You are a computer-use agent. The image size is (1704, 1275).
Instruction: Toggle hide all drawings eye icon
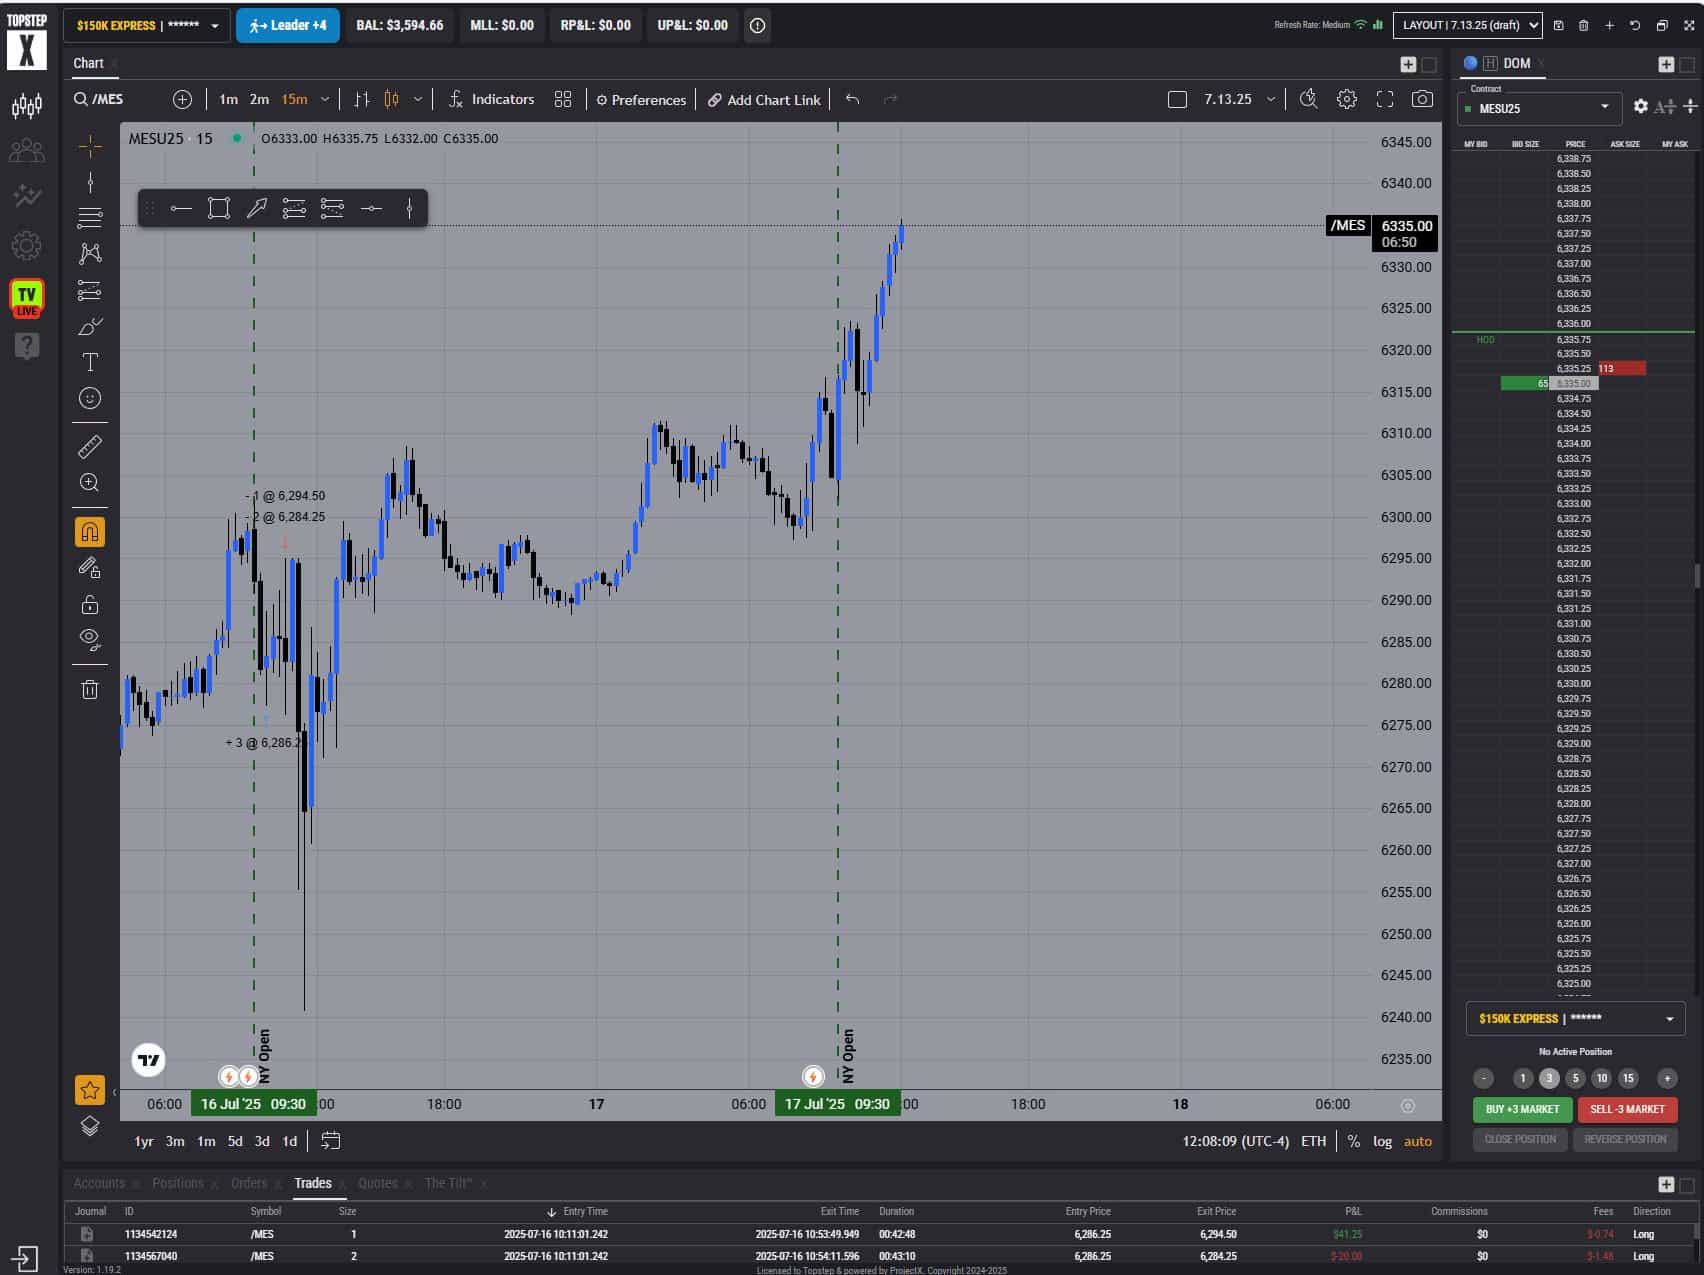coord(90,640)
